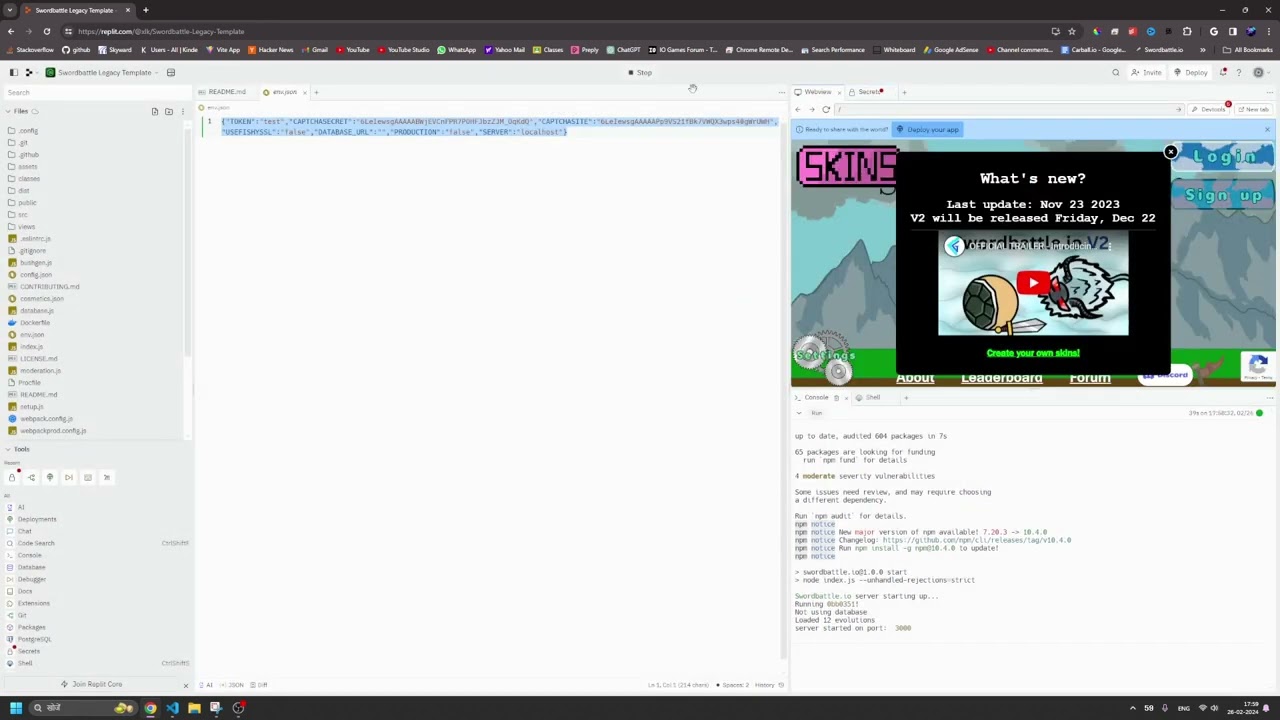Screen dimensions: 1280x720
Task: Reload the webview with refresh icon
Action: click(826, 109)
